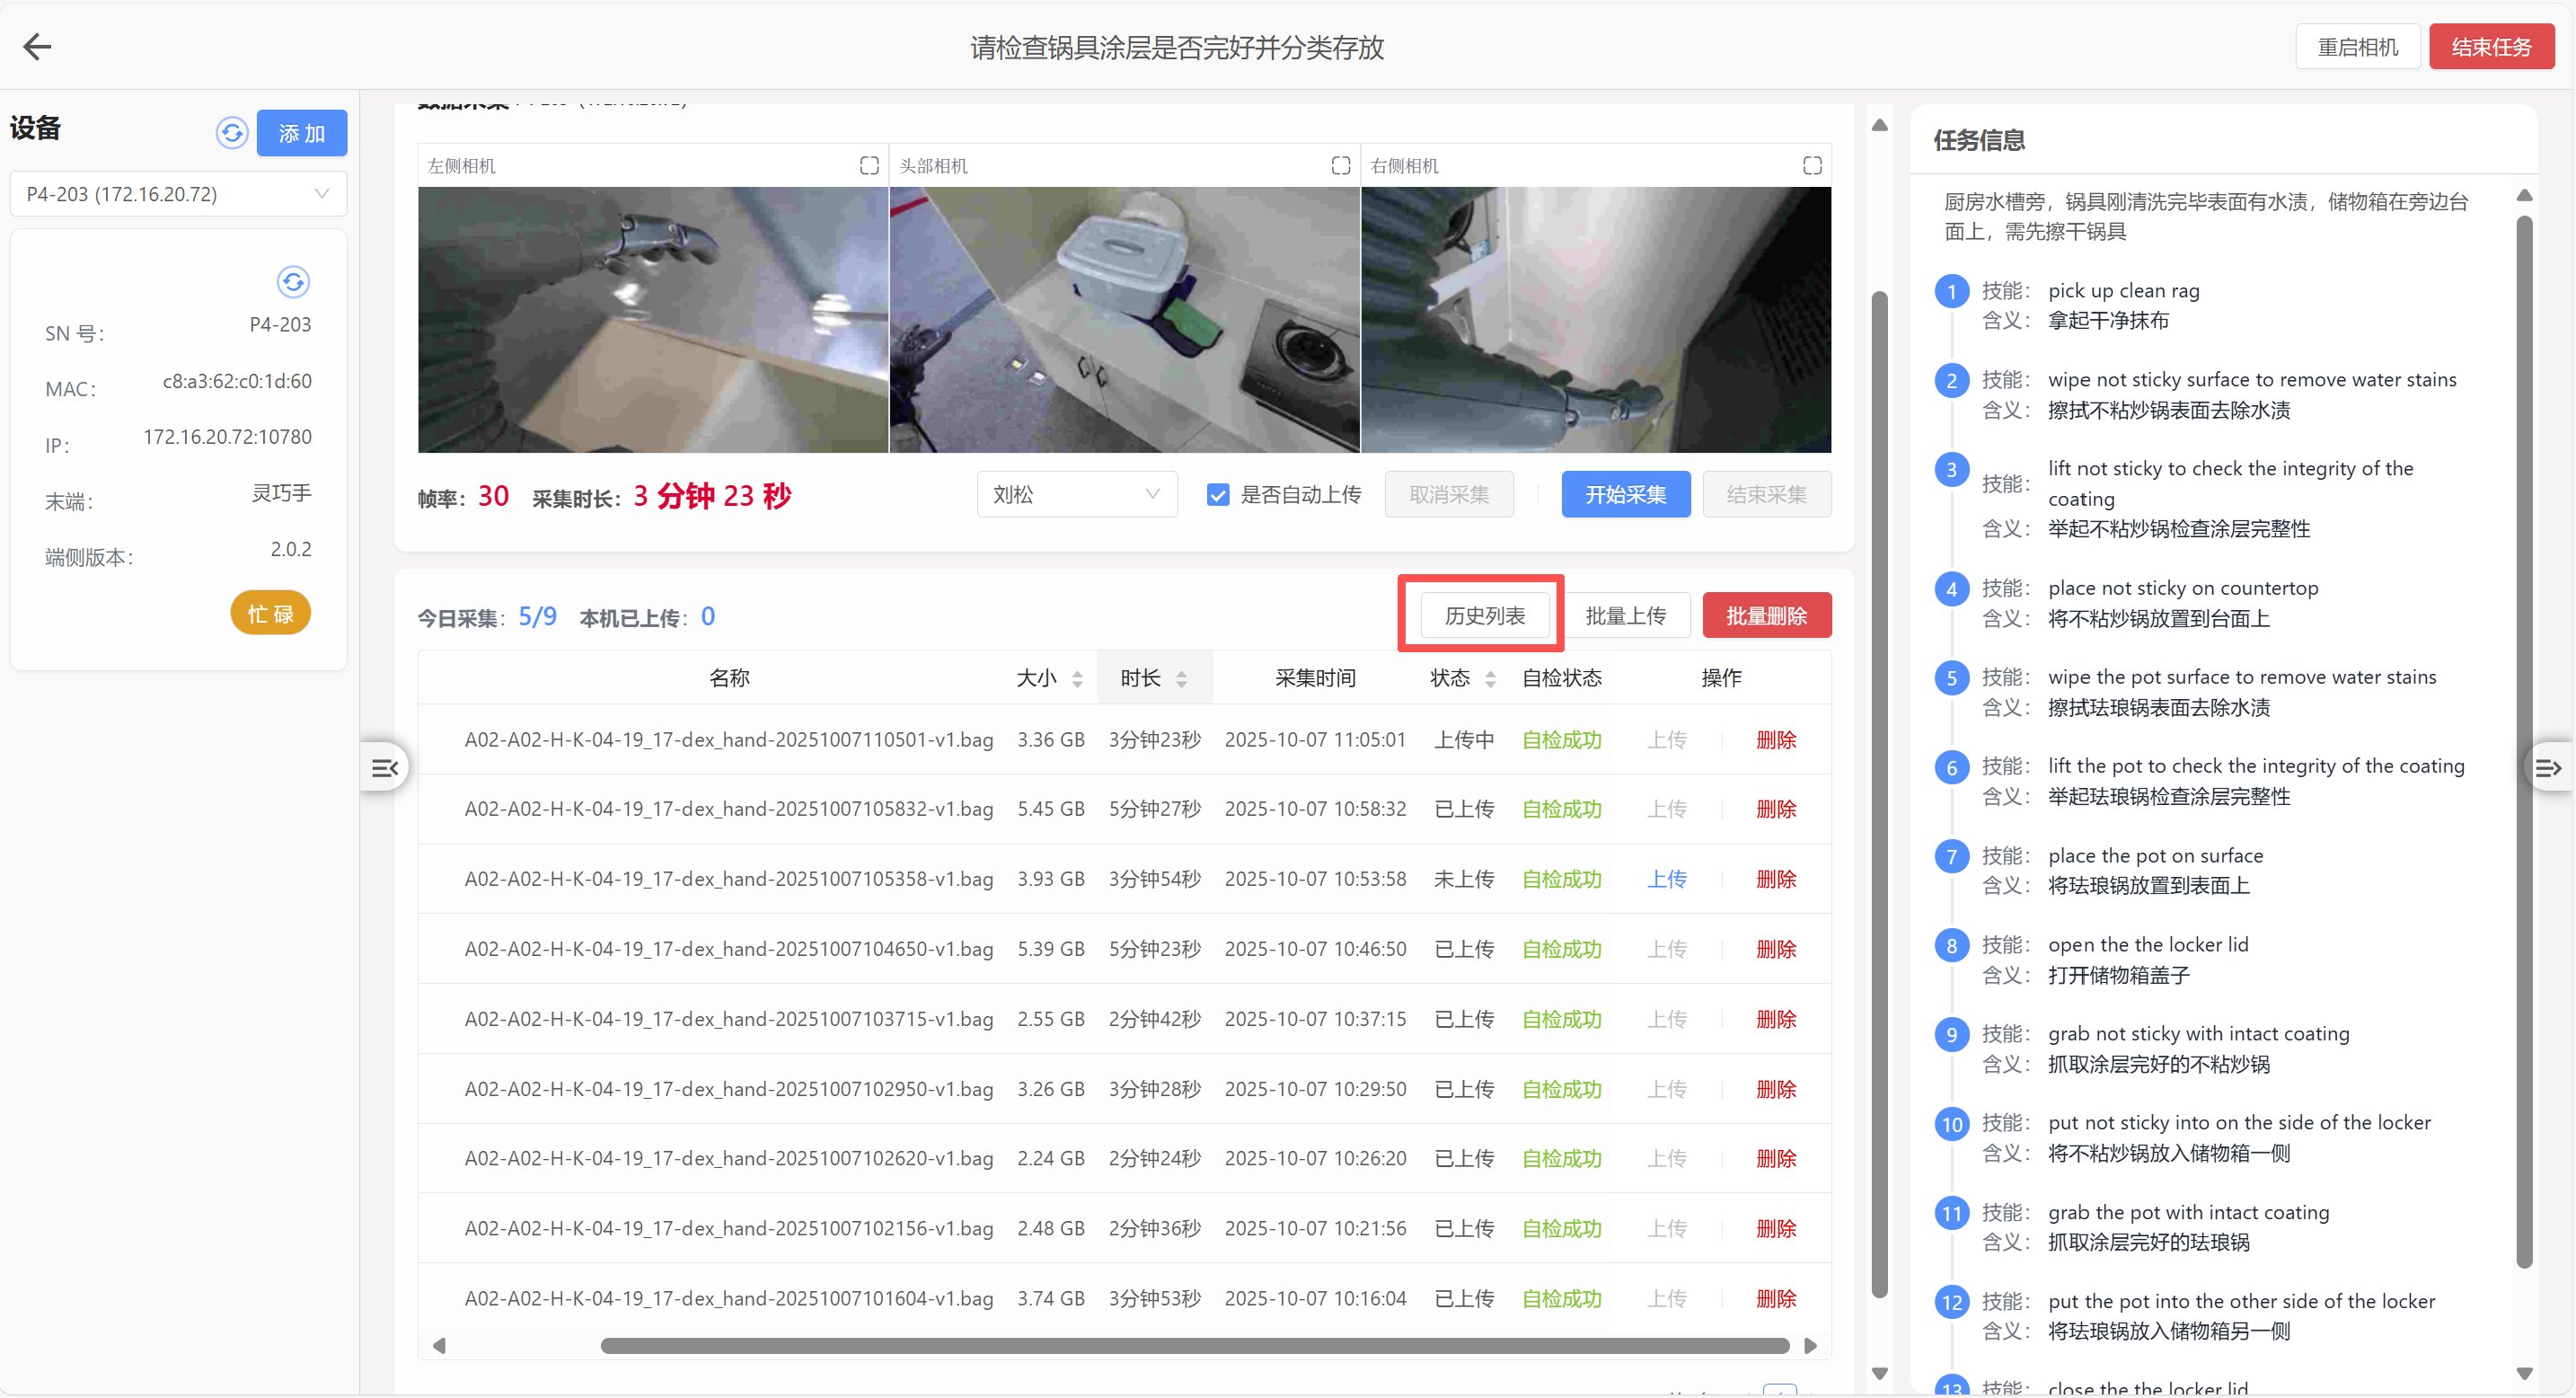Image resolution: width=2576 pixels, height=1398 pixels.
Task: Sort the table by status column
Action: 1489,679
